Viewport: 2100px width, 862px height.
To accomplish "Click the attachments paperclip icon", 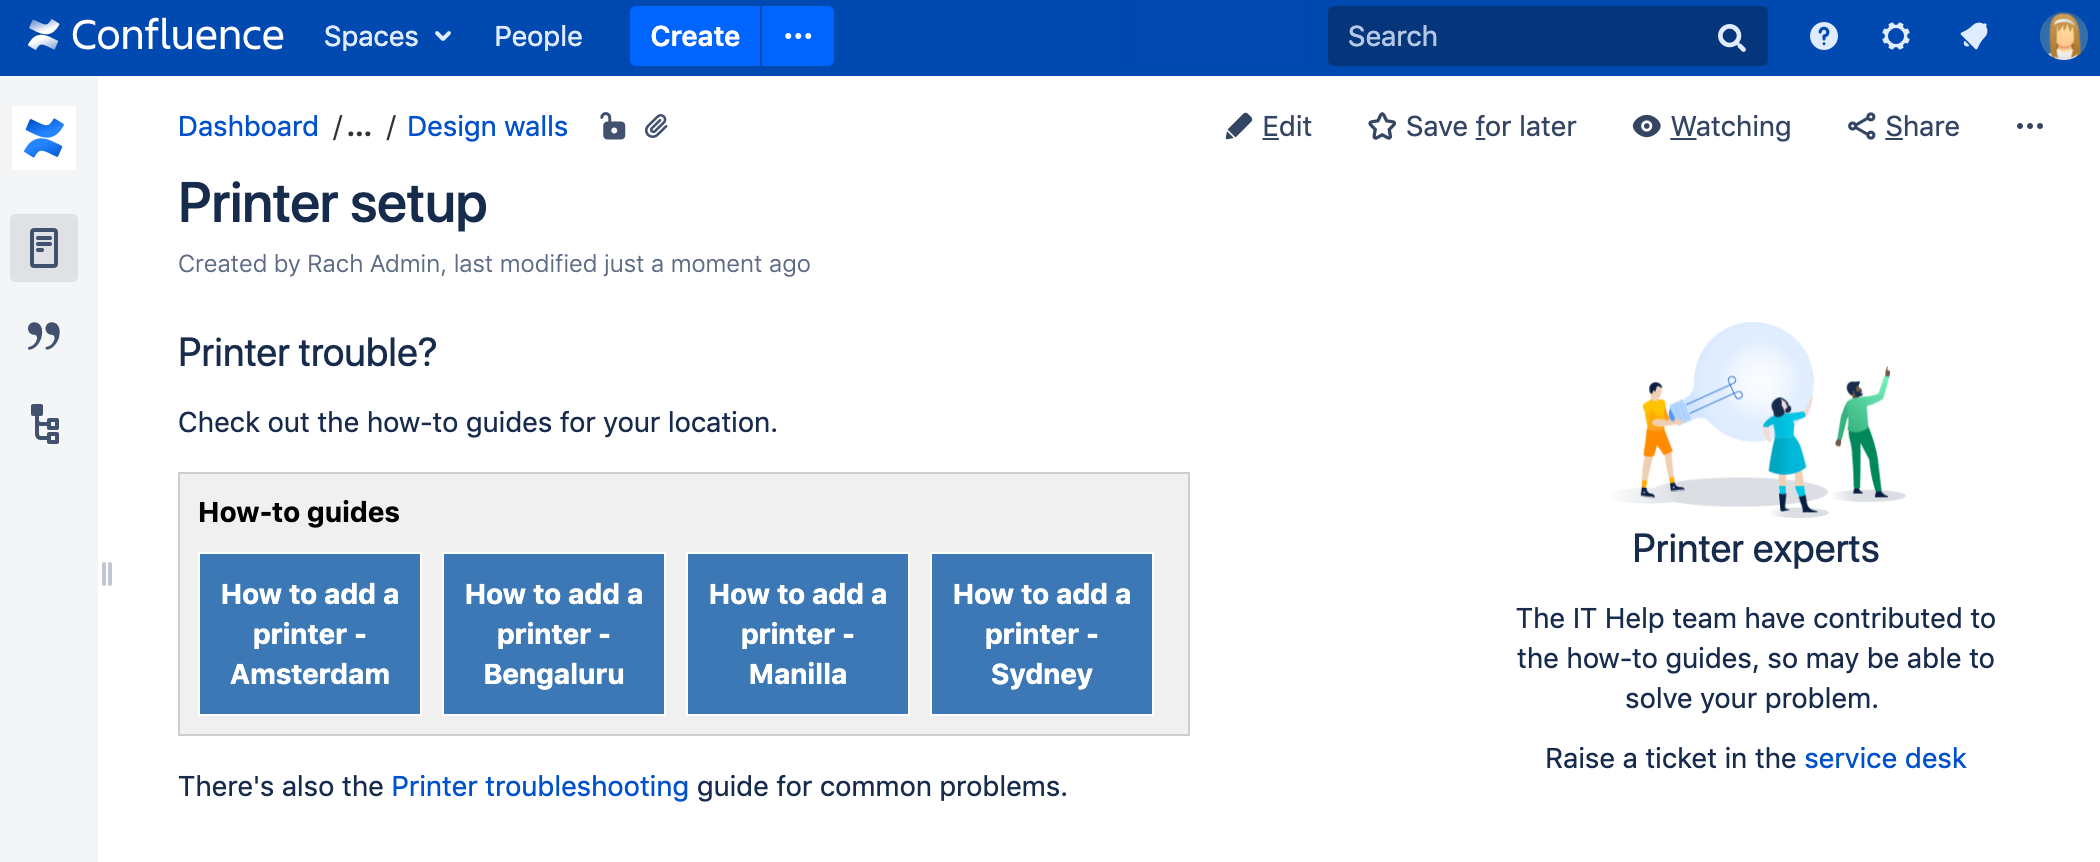I will (x=656, y=127).
